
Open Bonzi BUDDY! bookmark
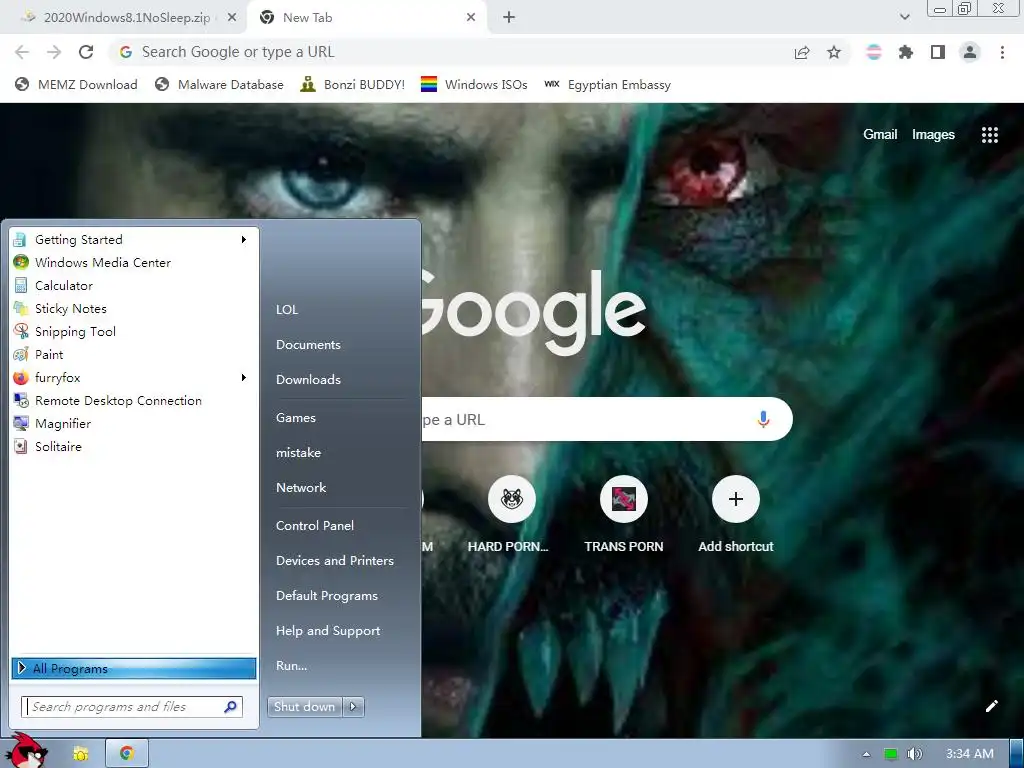[x=353, y=84]
